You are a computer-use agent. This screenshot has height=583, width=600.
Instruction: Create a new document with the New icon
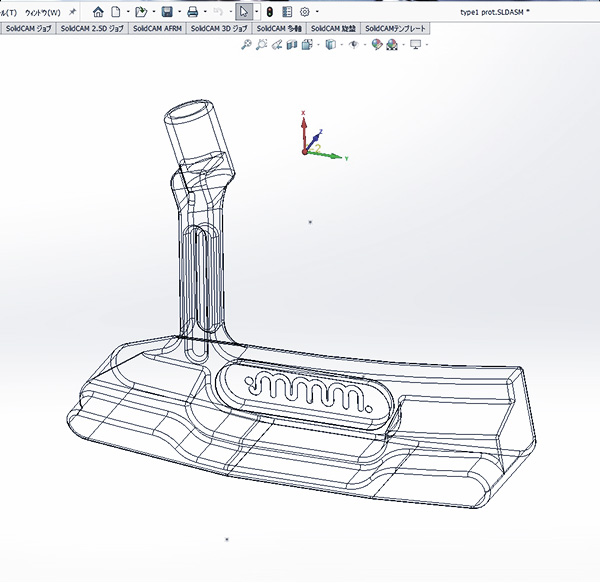pos(117,11)
